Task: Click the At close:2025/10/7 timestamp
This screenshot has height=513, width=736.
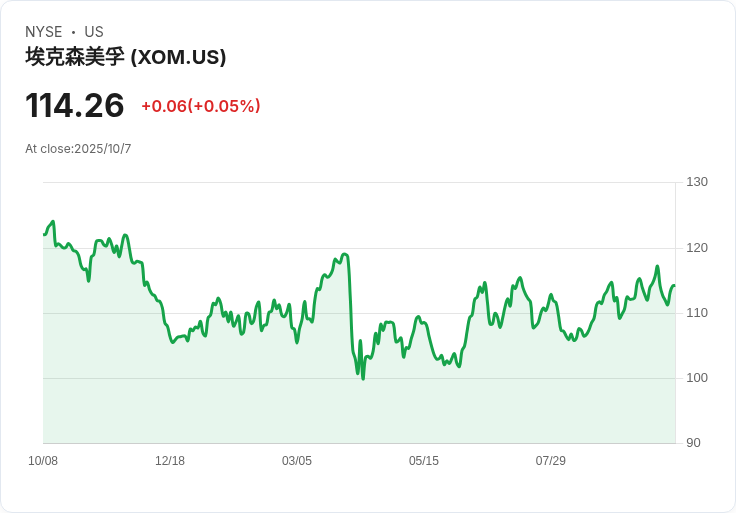Action: pos(78,149)
